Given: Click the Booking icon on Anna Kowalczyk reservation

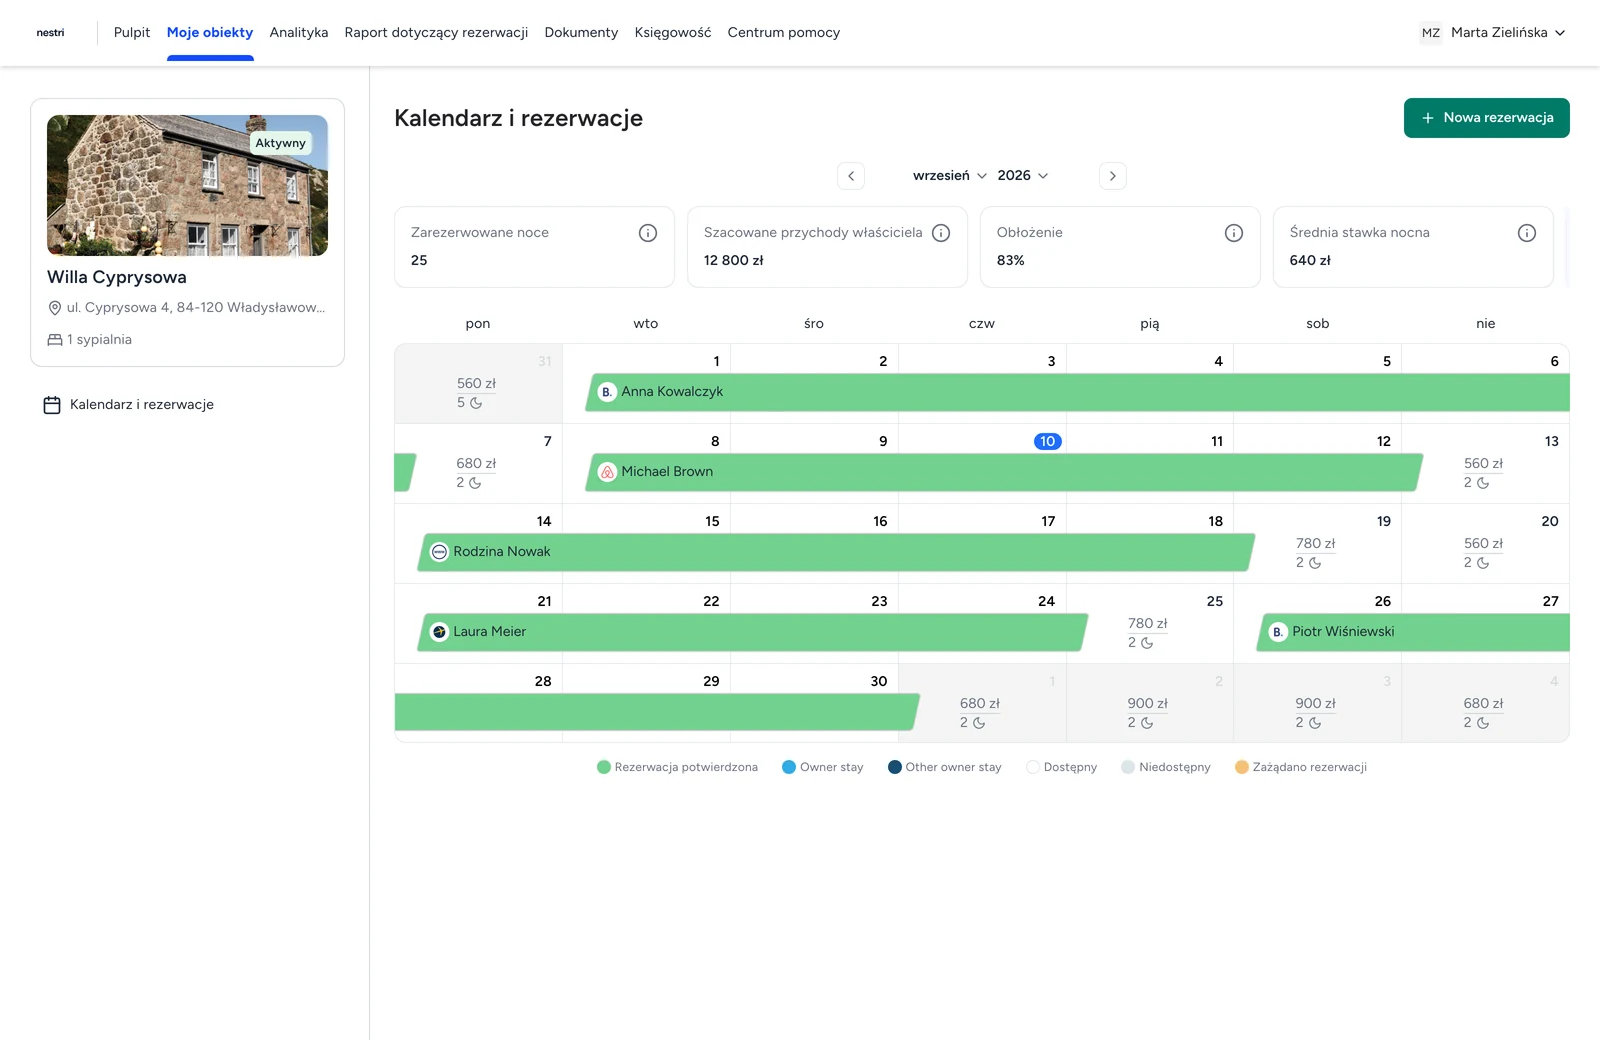Looking at the screenshot, I should 607,392.
